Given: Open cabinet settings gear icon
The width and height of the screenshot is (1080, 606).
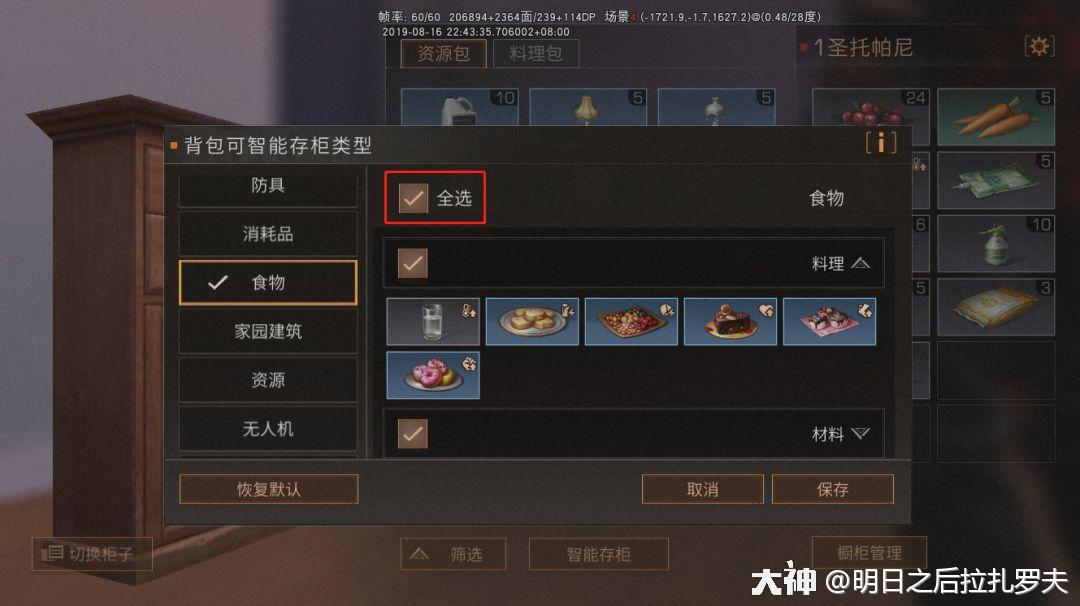Looking at the screenshot, I should click(1039, 47).
